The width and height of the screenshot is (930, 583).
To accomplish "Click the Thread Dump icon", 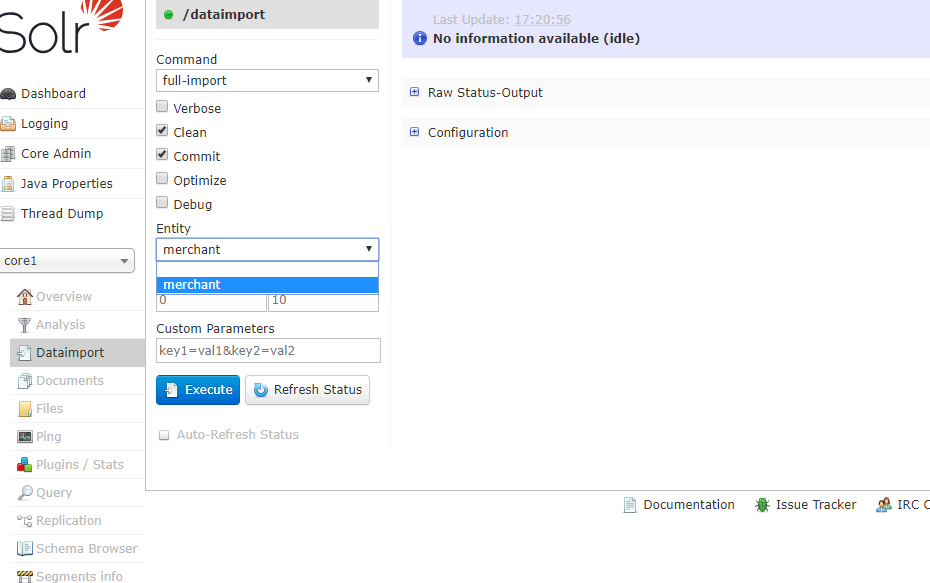I will tap(8, 214).
